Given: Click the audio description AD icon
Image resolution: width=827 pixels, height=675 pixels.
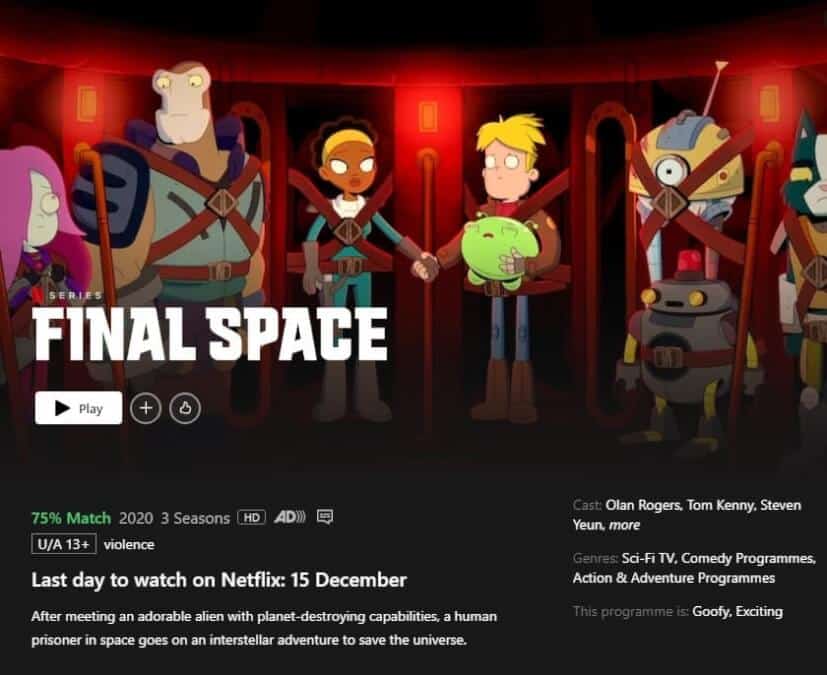Looking at the screenshot, I should tap(290, 517).
